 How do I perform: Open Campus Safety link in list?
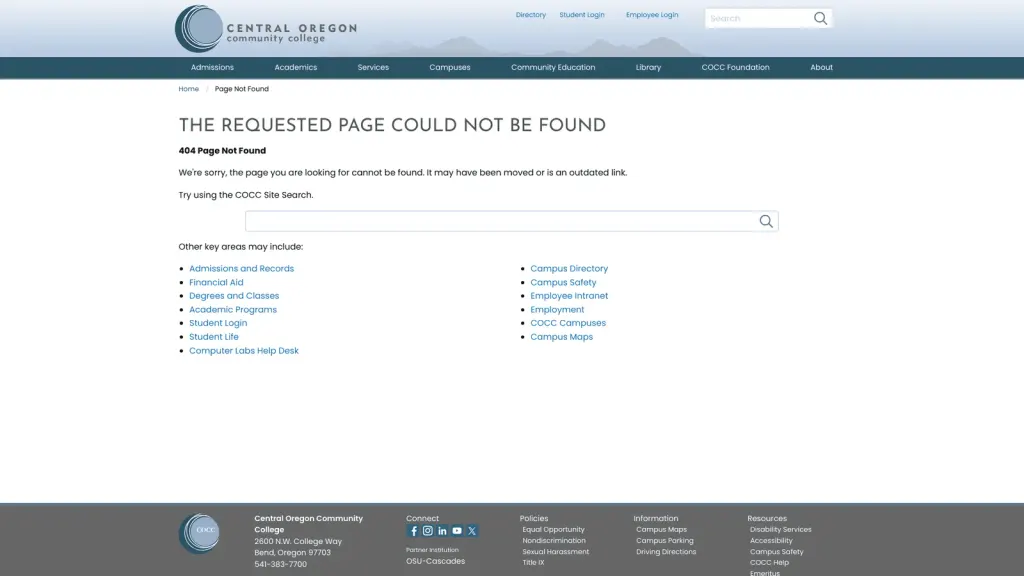coord(563,282)
